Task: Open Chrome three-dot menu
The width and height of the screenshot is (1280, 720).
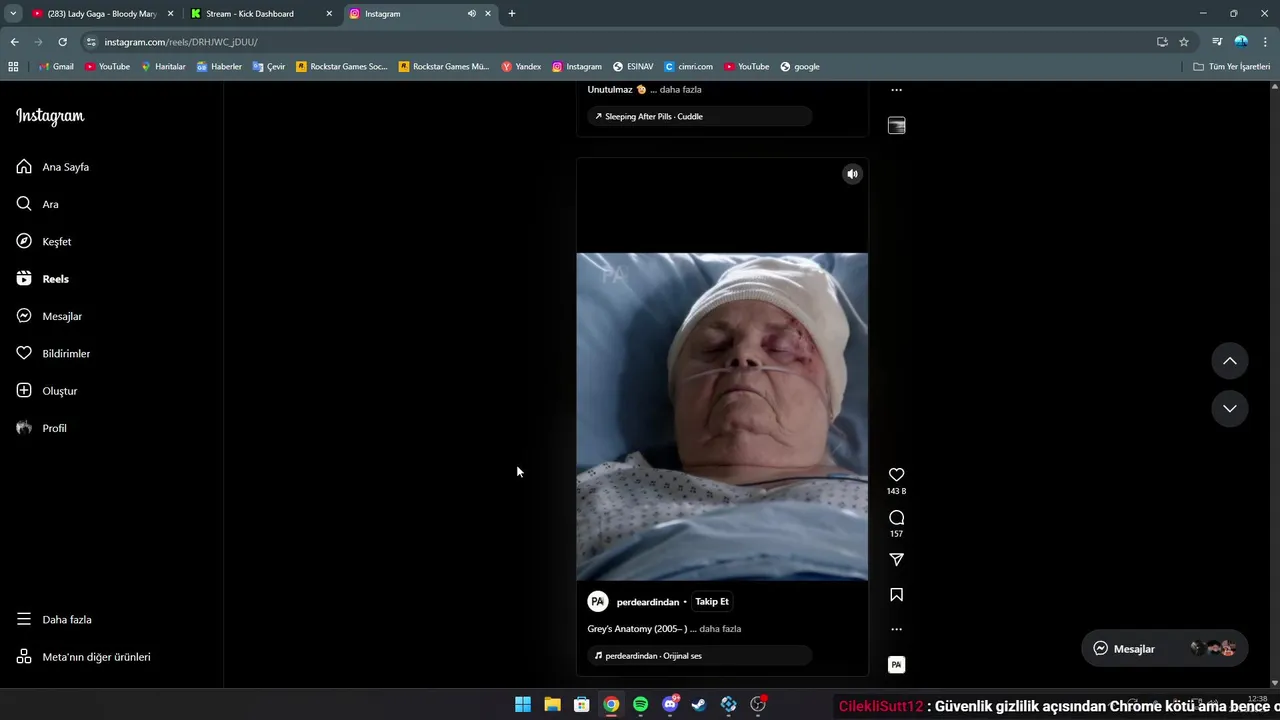Action: (x=1266, y=42)
